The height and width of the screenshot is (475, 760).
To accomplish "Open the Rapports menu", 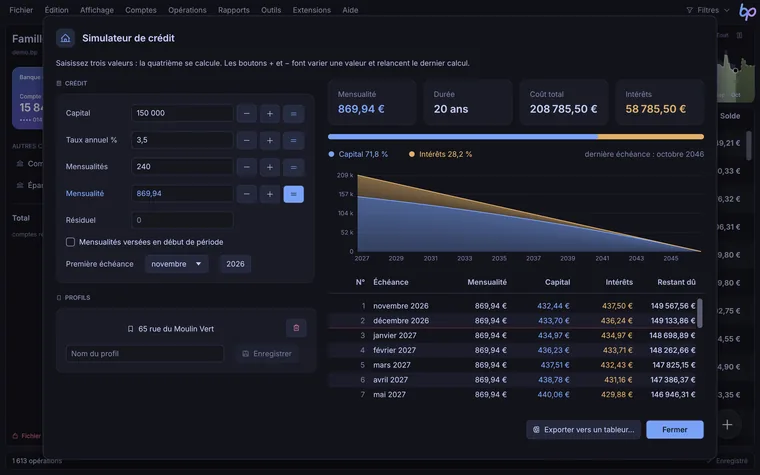I will 234,10.
